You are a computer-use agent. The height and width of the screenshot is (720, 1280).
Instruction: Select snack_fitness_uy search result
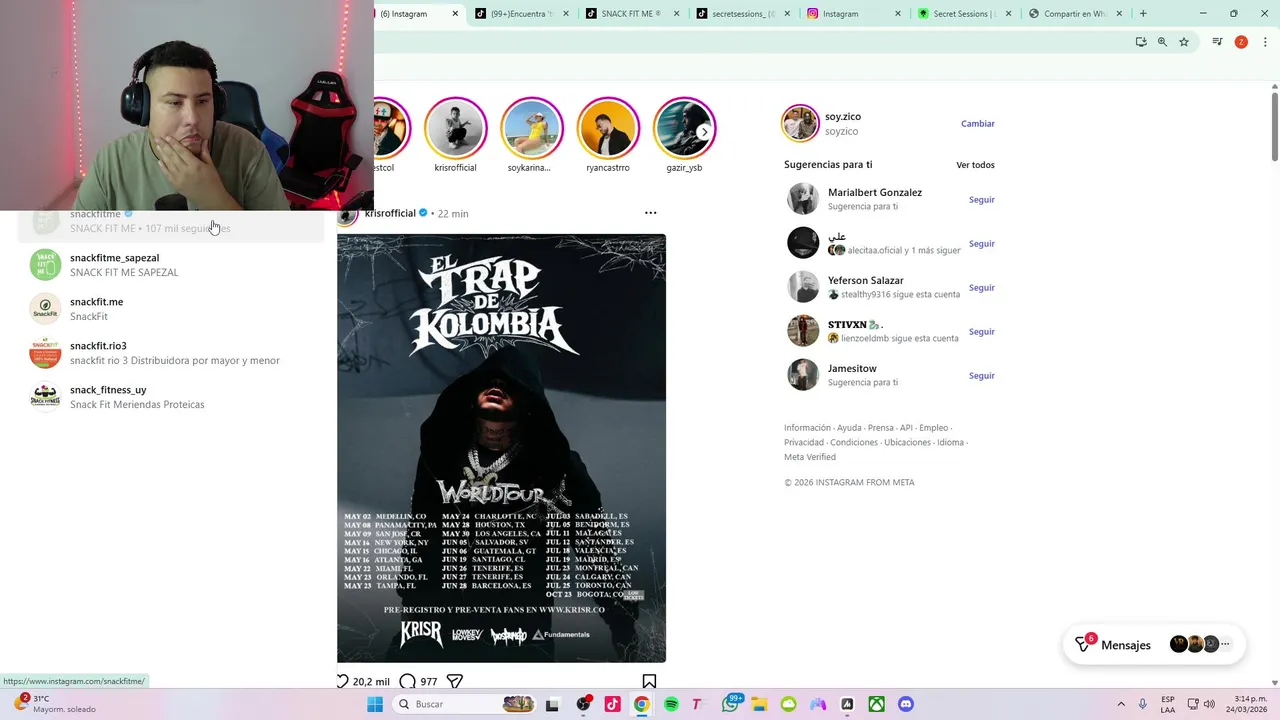170,397
